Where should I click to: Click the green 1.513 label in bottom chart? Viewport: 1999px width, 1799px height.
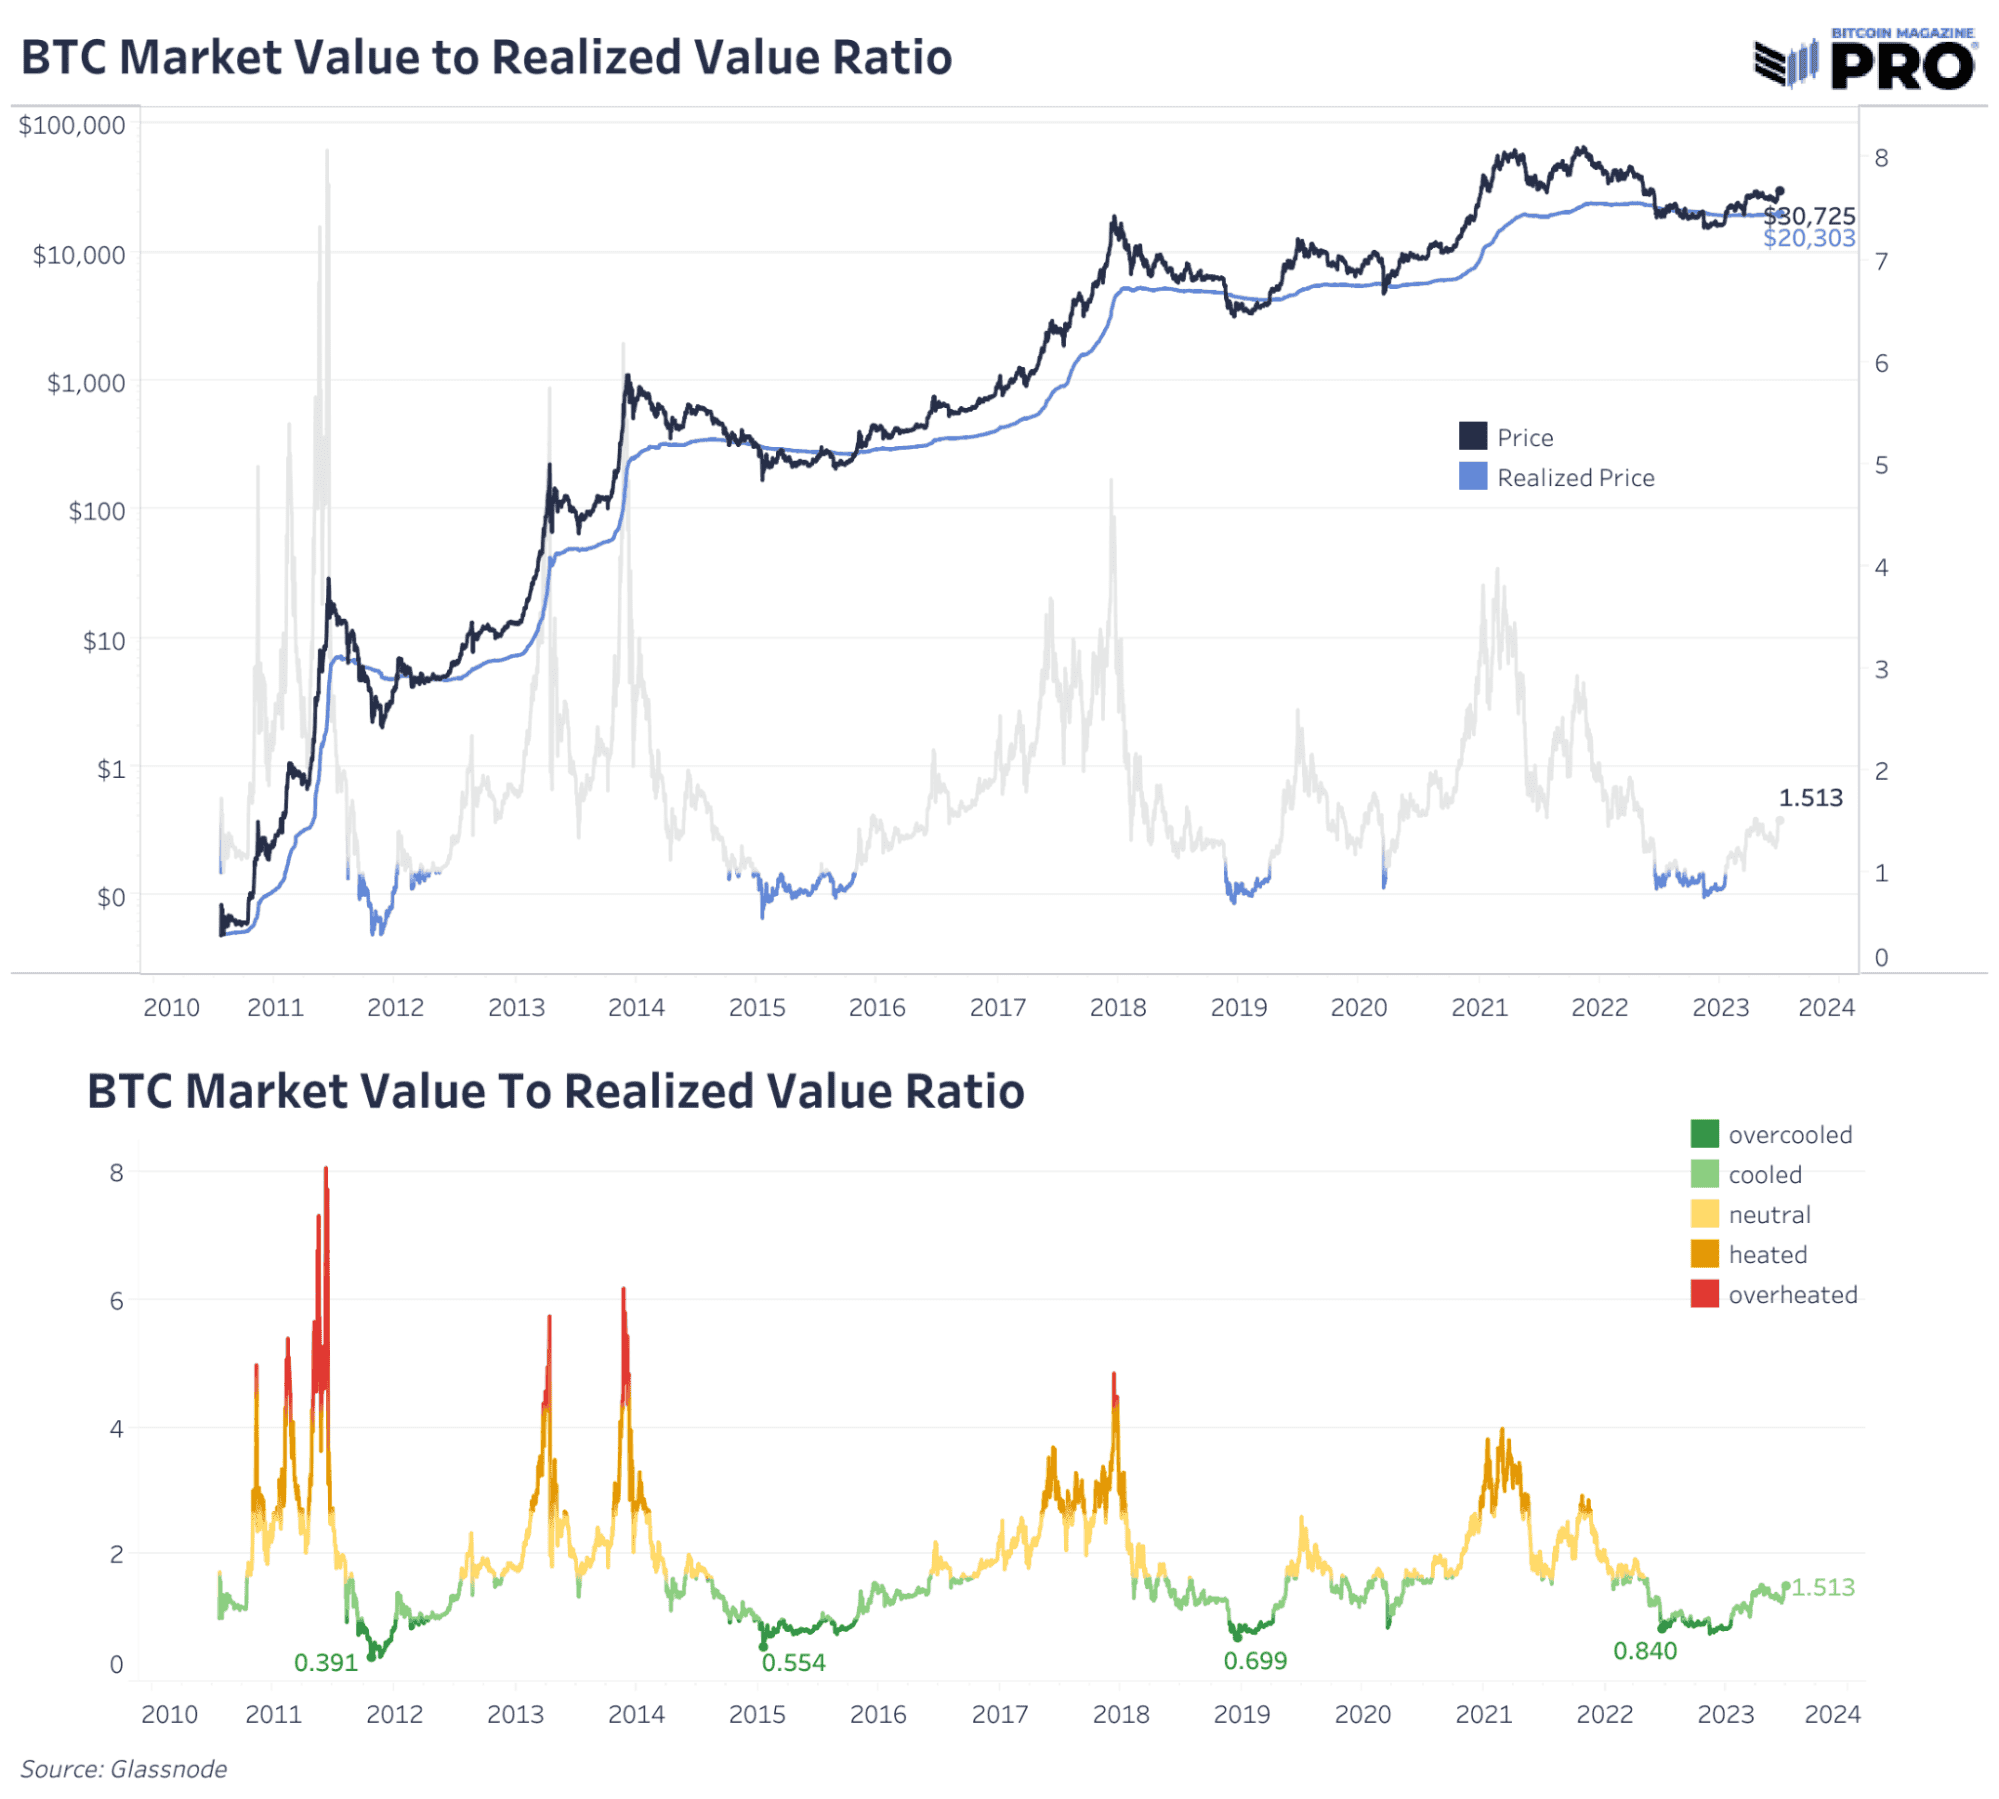(x=1822, y=1586)
